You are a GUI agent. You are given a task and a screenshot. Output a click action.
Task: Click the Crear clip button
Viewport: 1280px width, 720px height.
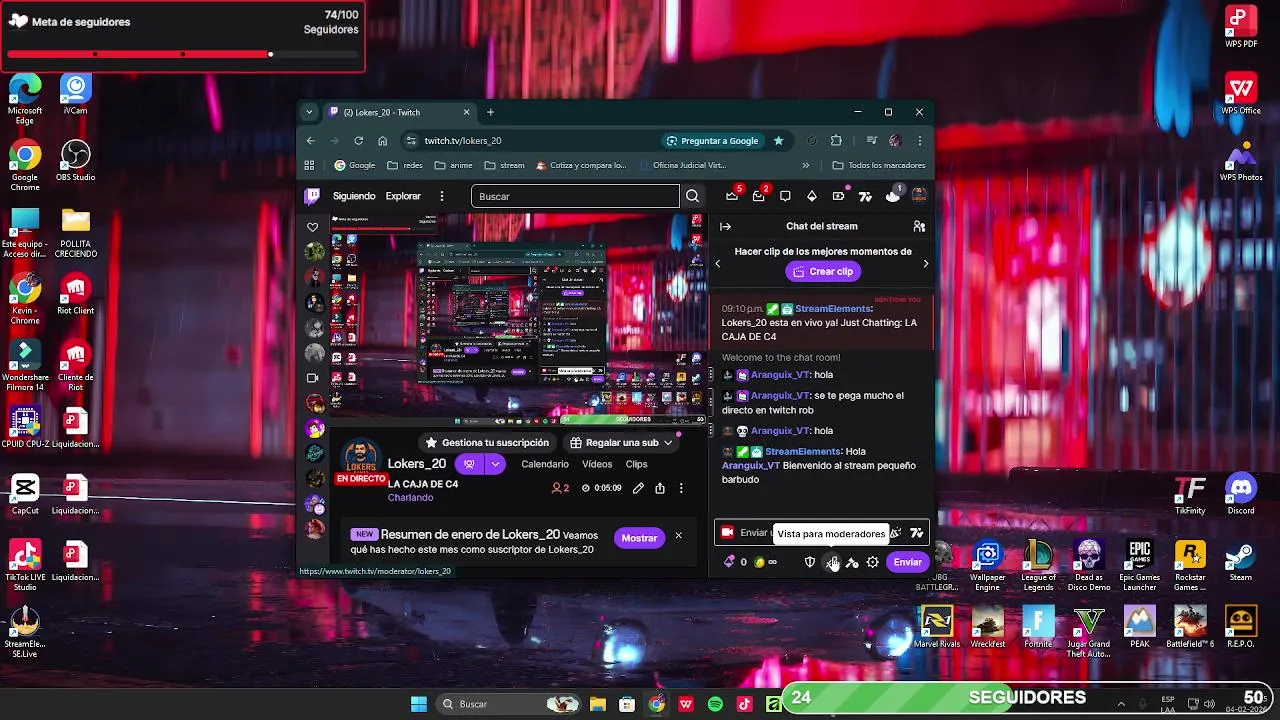[823, 272]
